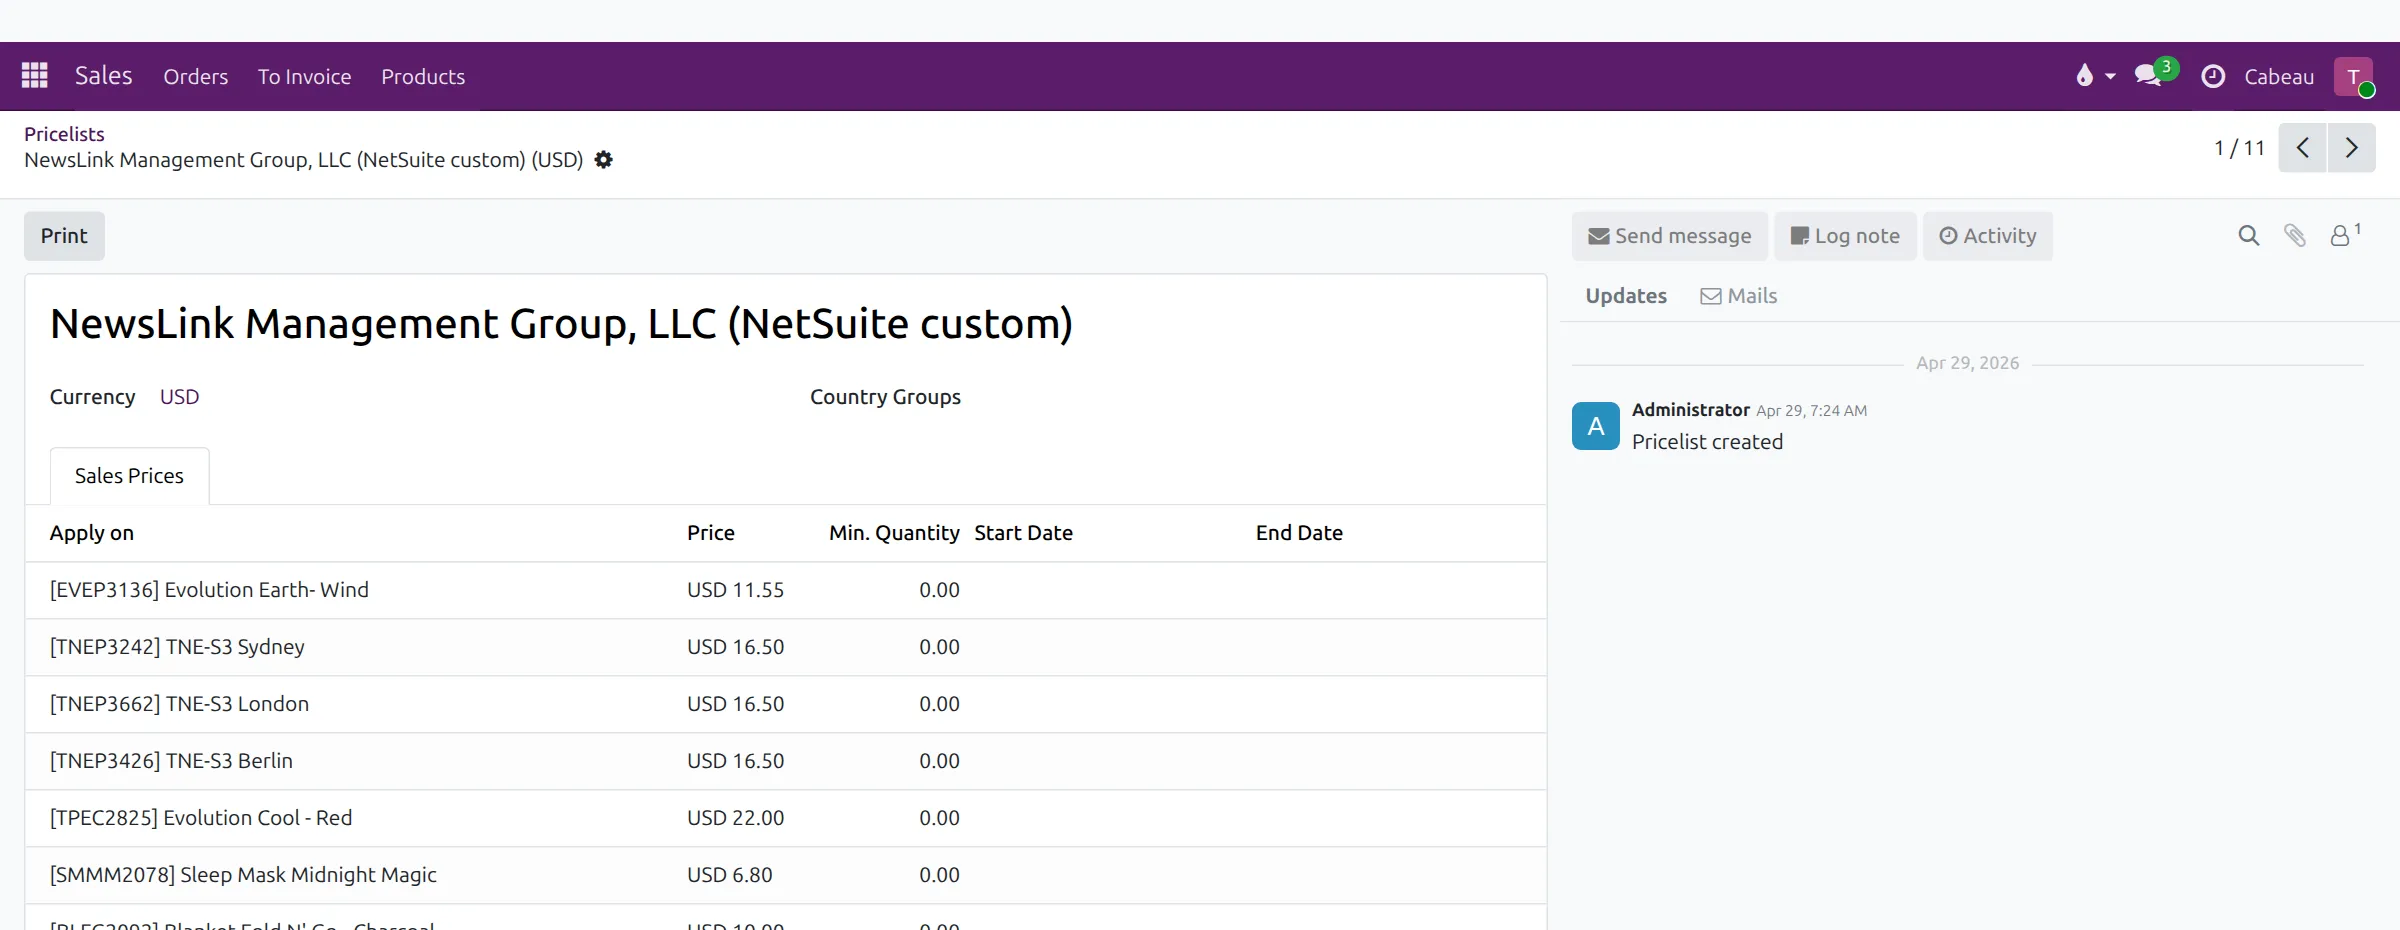
Task: Sort by Apply on column header
Action: pyautogui.click(x=92, y=533)
